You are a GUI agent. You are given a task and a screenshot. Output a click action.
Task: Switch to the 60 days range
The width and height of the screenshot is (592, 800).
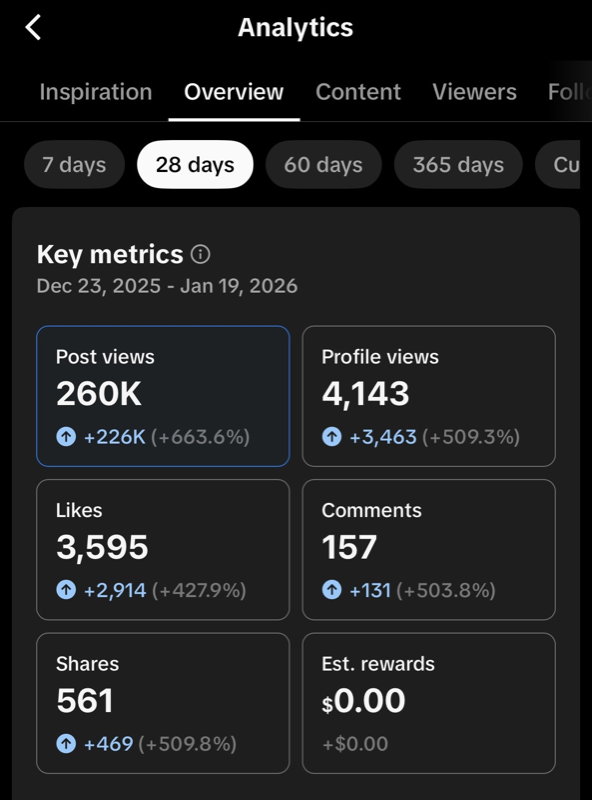click(322, 164)
